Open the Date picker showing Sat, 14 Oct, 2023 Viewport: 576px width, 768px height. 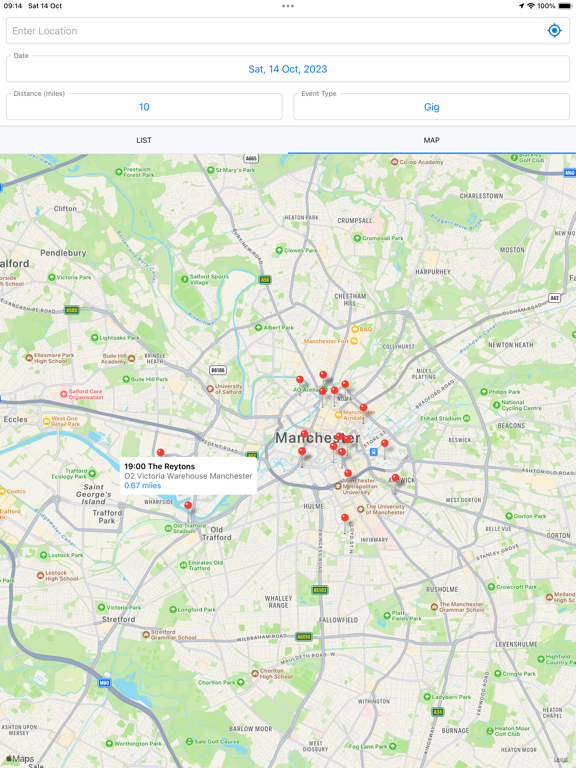[288, 69]
